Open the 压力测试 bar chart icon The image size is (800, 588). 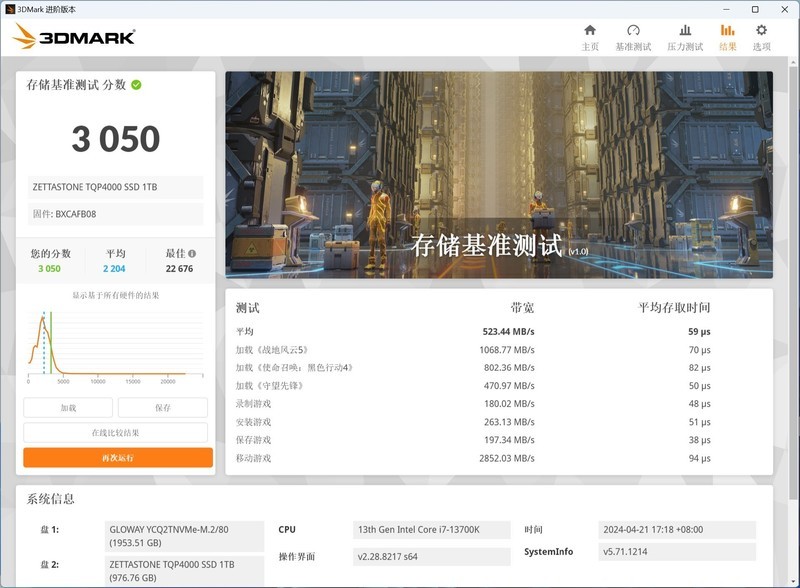[684, 32]
